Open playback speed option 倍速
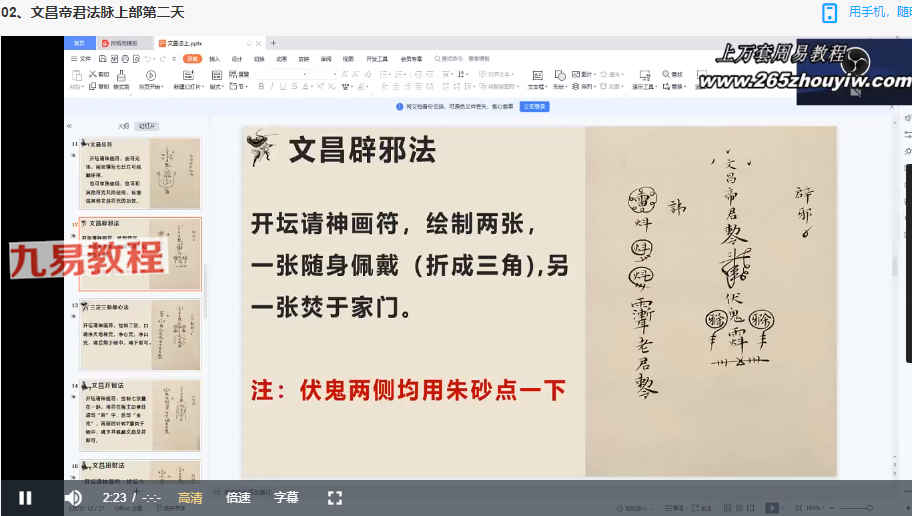Viewport: 912px width, 516px height. click(238, 498)
